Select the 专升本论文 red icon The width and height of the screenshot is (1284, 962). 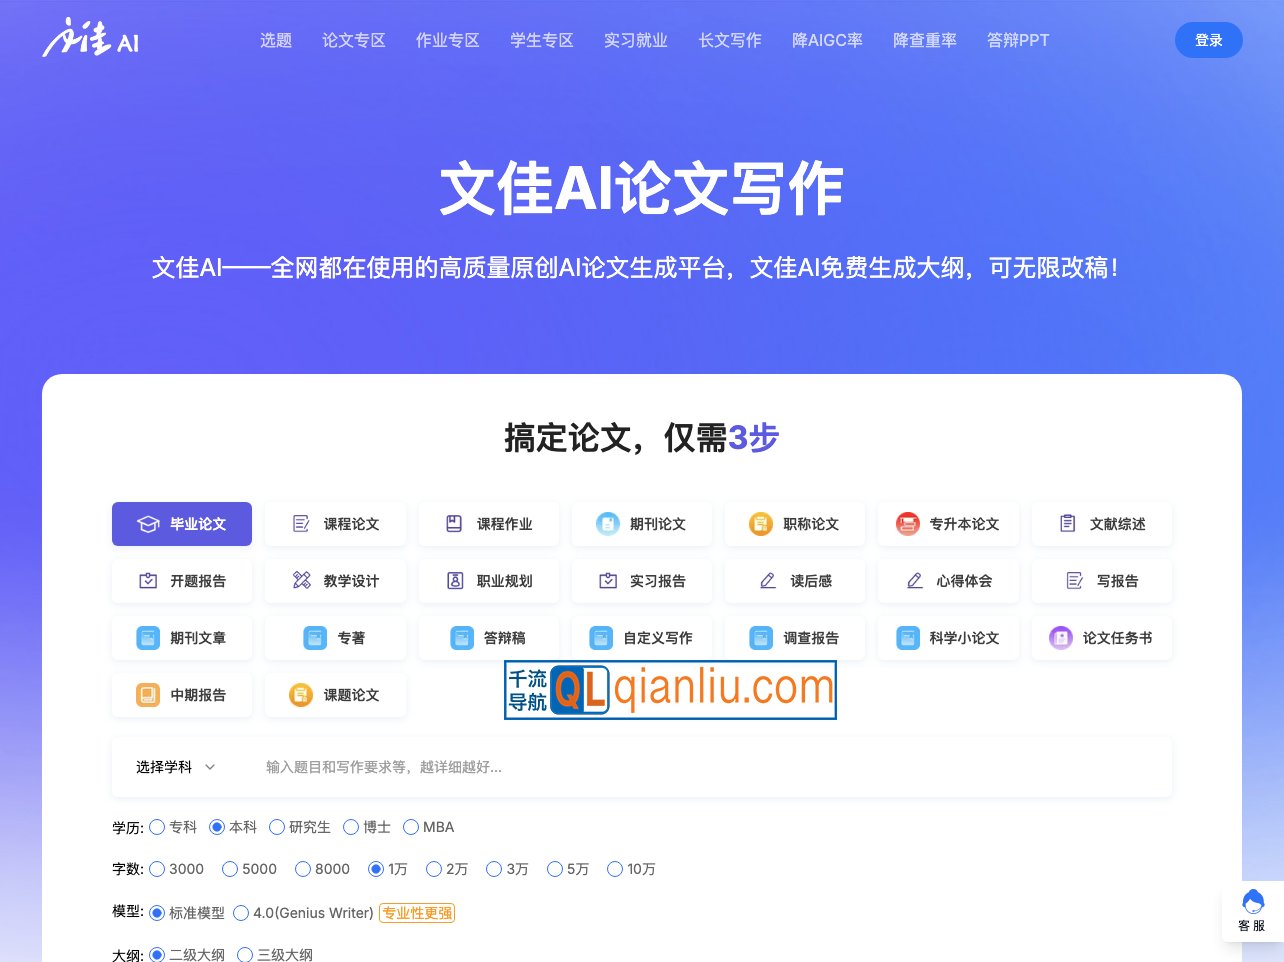pyautogui.click(x=908, y=524)
